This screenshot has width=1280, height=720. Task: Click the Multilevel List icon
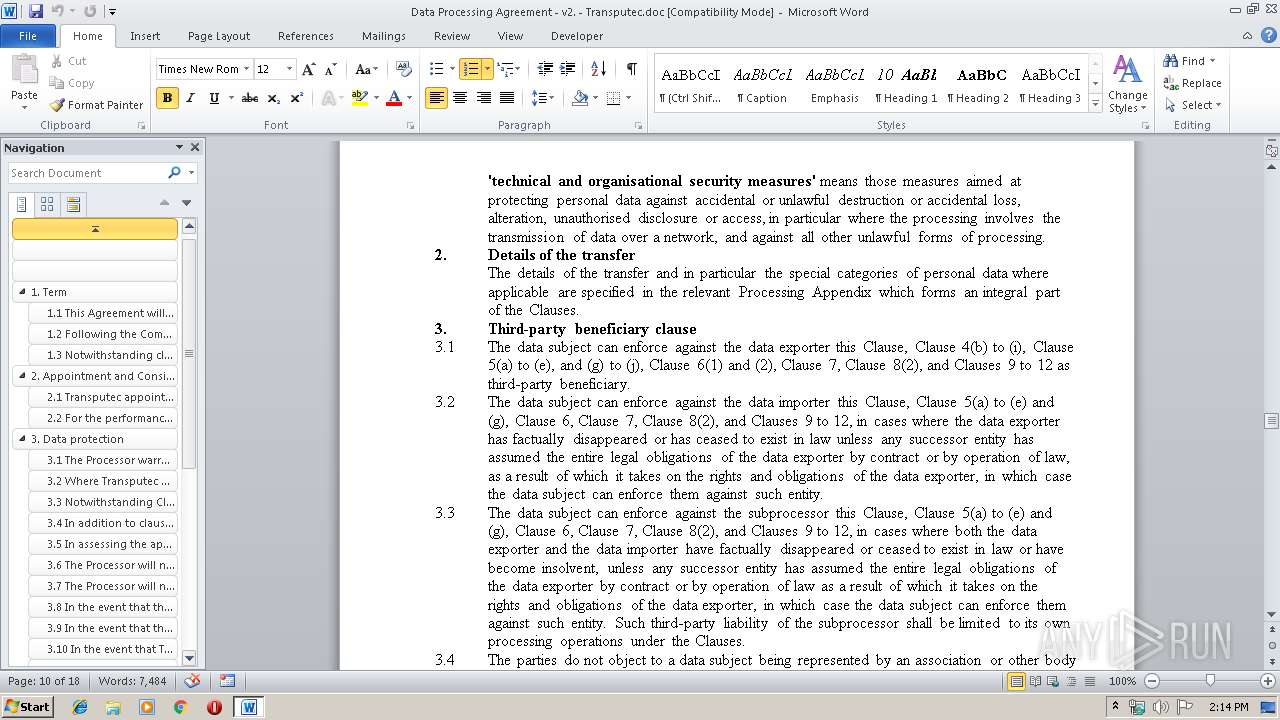pyautogui.click(x=504, y=69)
